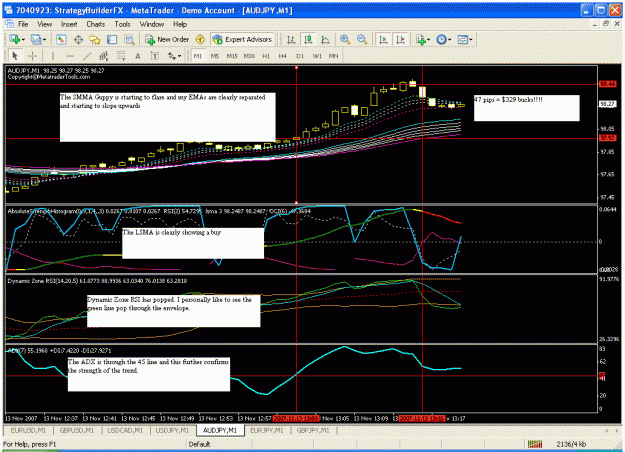Select the equidistant channel tool

(x=104, y=56)
